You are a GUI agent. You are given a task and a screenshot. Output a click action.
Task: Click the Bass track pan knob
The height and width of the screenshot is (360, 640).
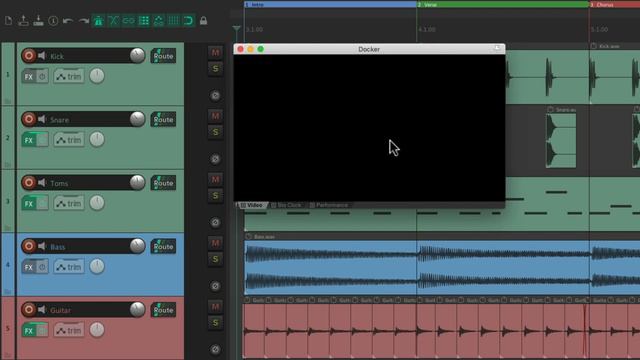97,266
